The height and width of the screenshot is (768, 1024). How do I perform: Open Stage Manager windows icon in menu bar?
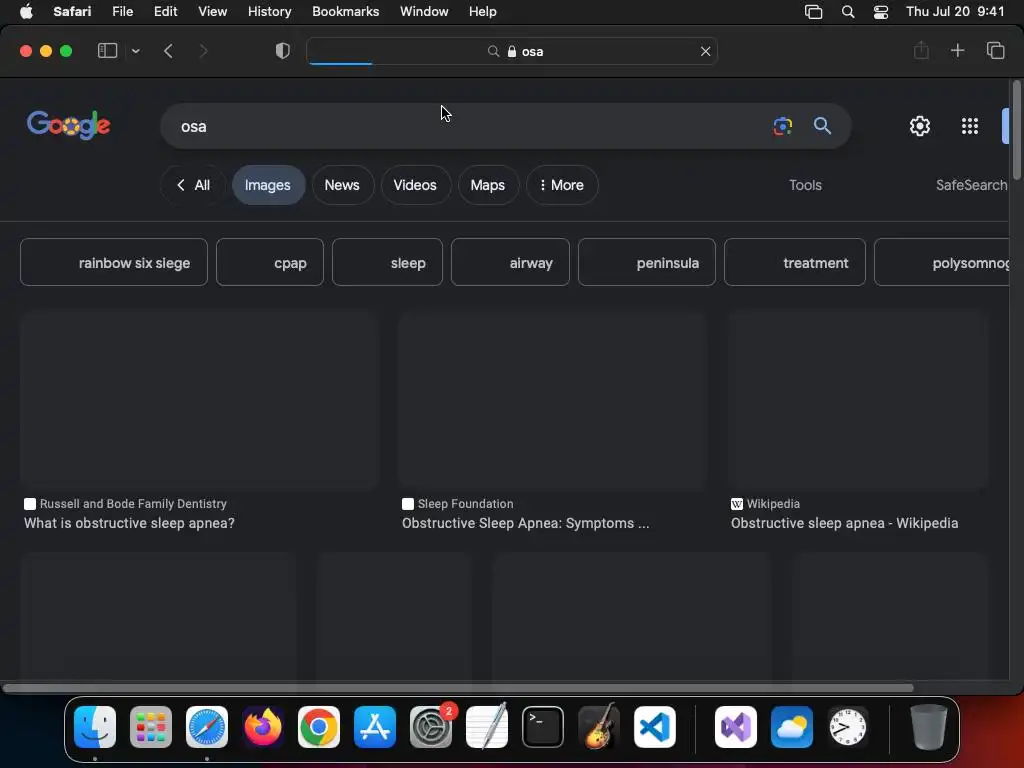[813, 12]
